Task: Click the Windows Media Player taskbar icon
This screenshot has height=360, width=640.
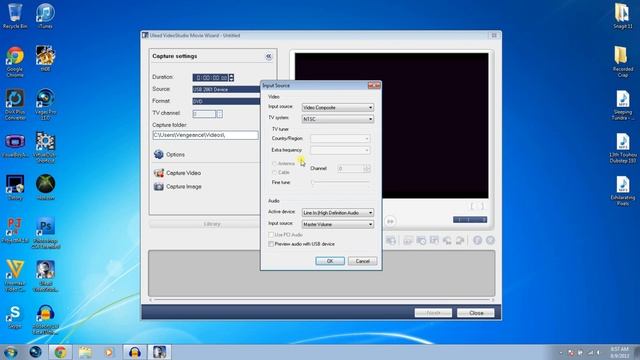Action: [x=109, y=352]
